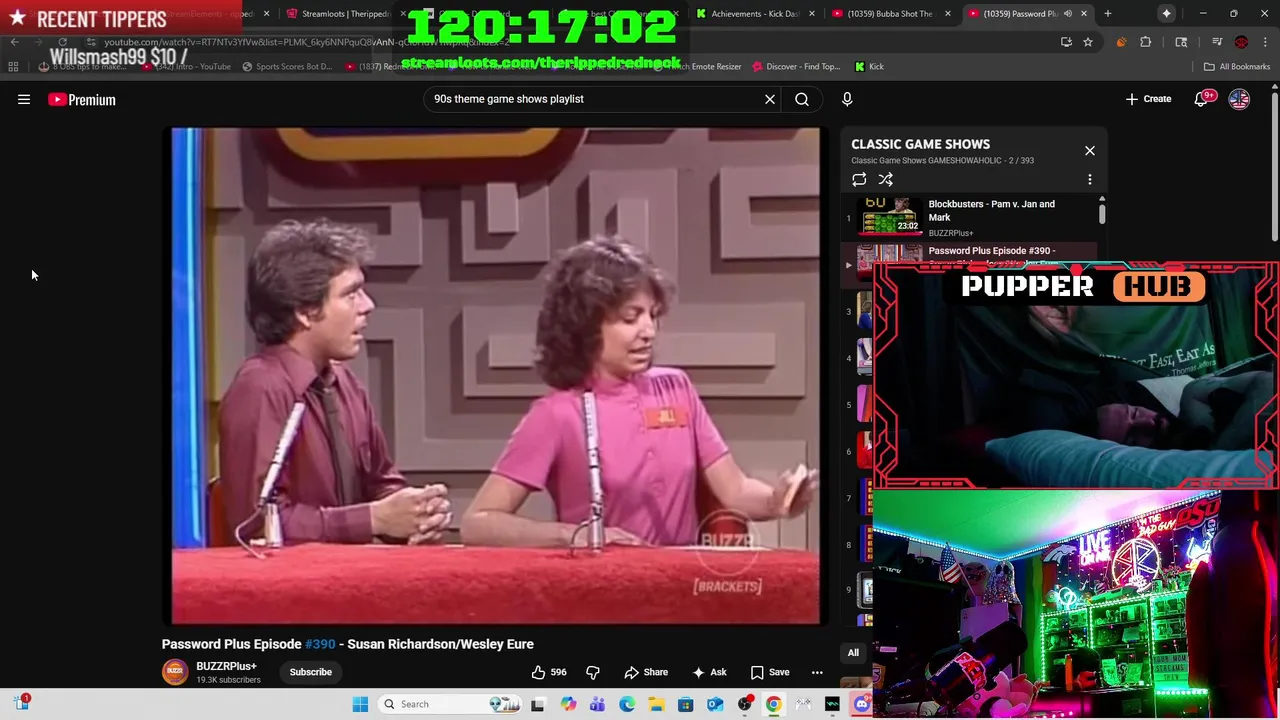Open Kick bookmark
The width and height of the screenshot is (1280, 720).
[869, 66]
